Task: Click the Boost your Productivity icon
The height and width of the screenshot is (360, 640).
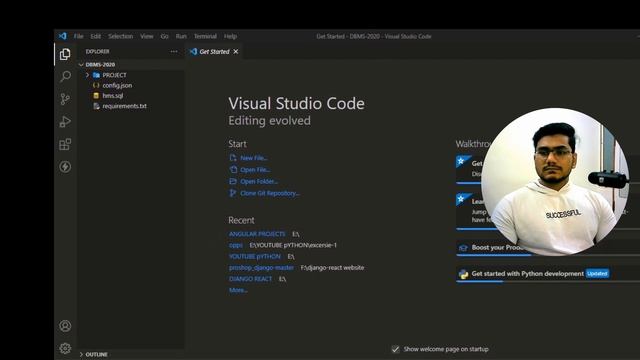Action: click(x=463, y=248)
